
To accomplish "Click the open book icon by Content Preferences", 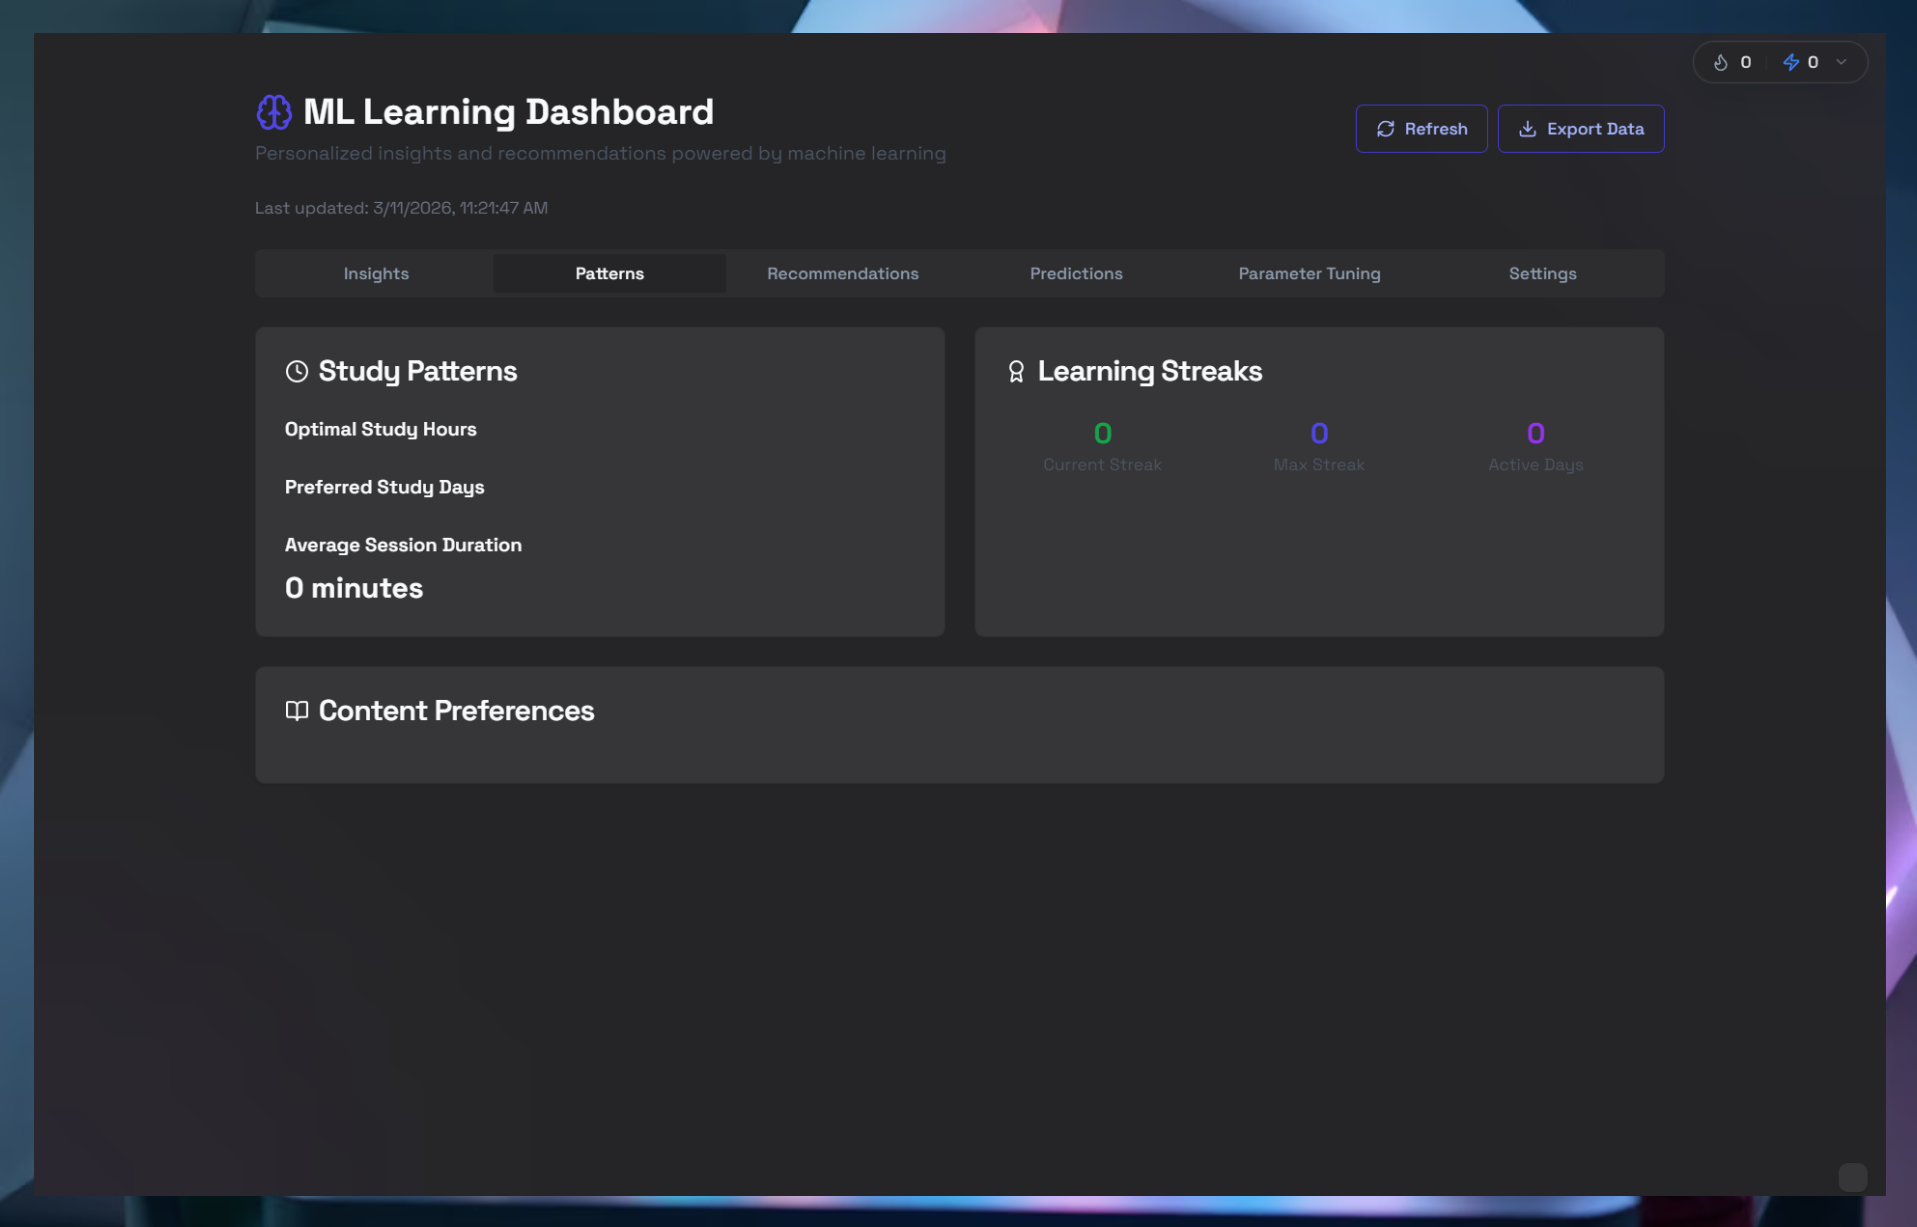I will pyautogui.click(x=297, y=710).
